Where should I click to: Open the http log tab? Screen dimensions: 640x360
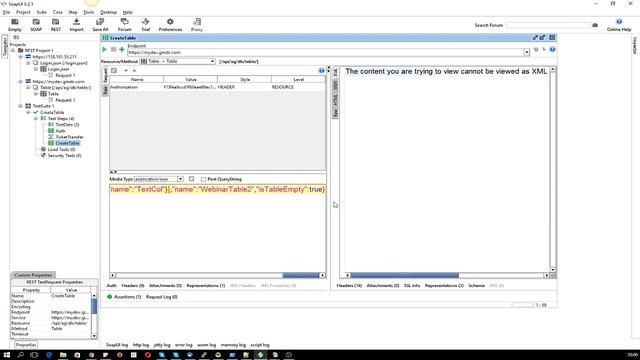141,345
